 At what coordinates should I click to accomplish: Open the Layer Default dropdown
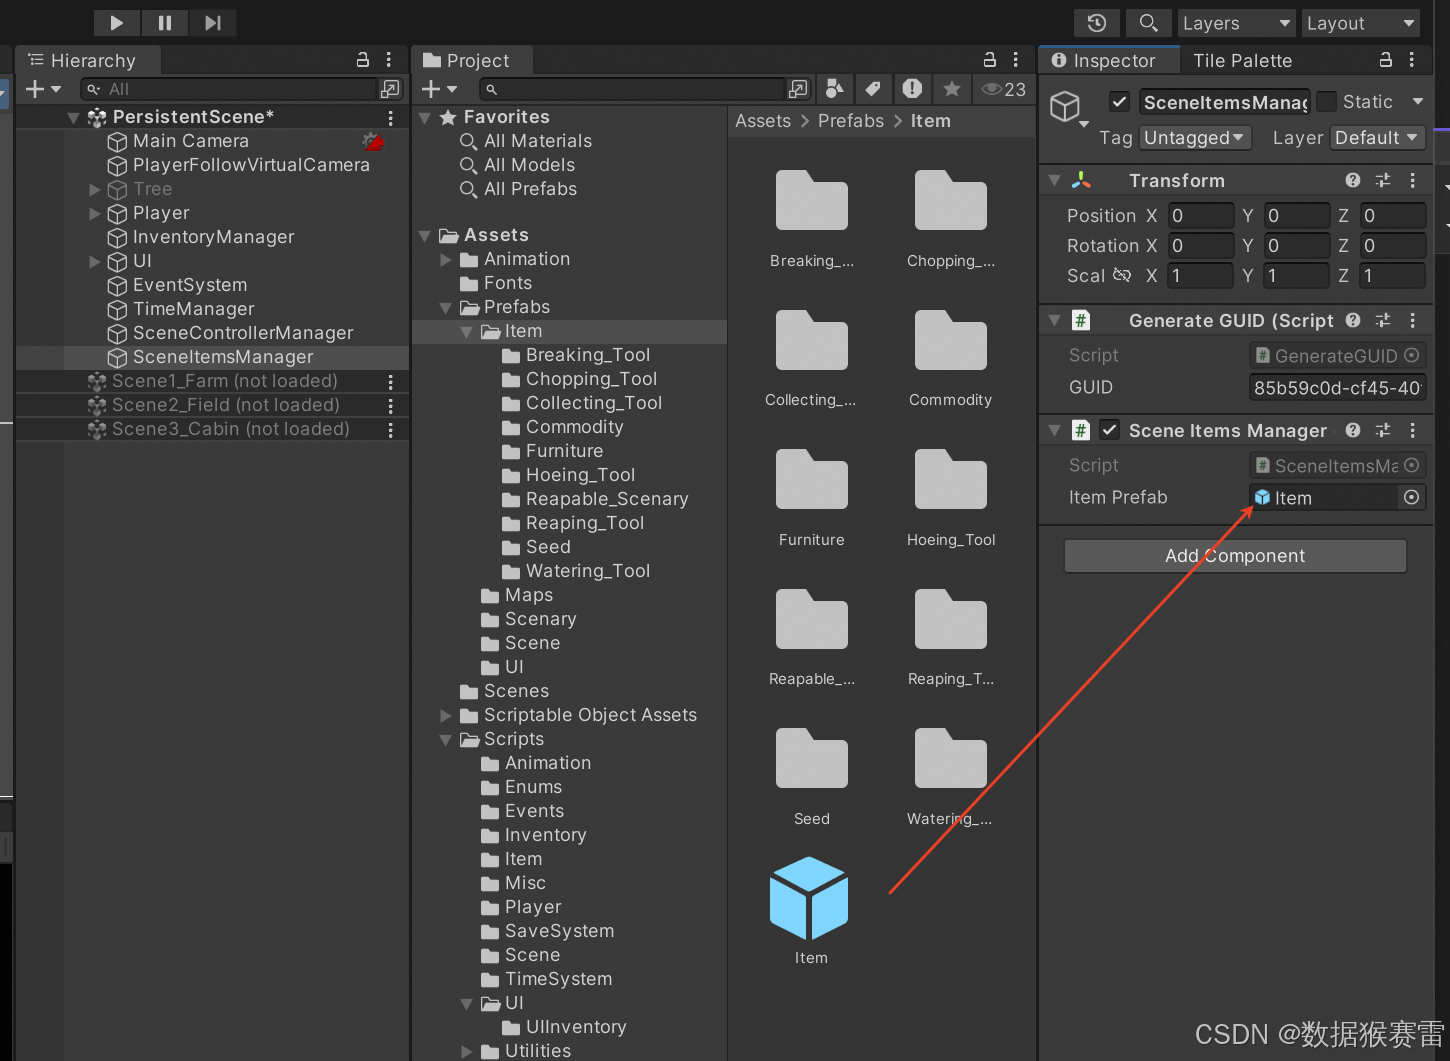pyautogui.click(x=1377, y=138)
